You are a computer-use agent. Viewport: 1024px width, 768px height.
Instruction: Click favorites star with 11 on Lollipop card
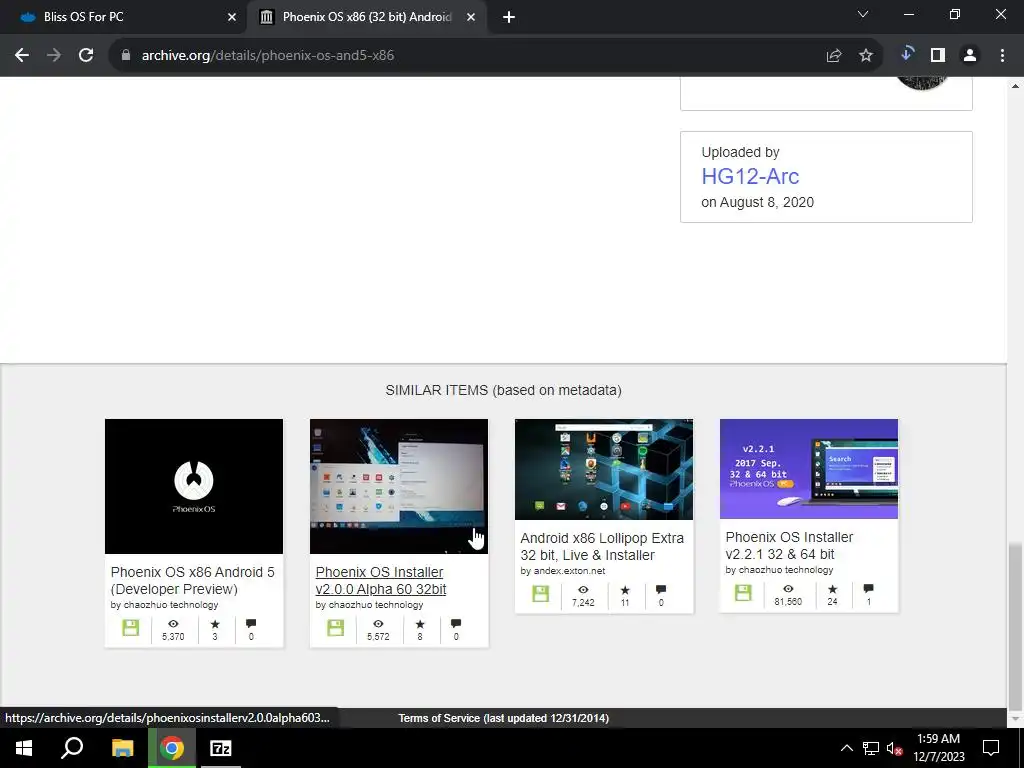point(625,590)
